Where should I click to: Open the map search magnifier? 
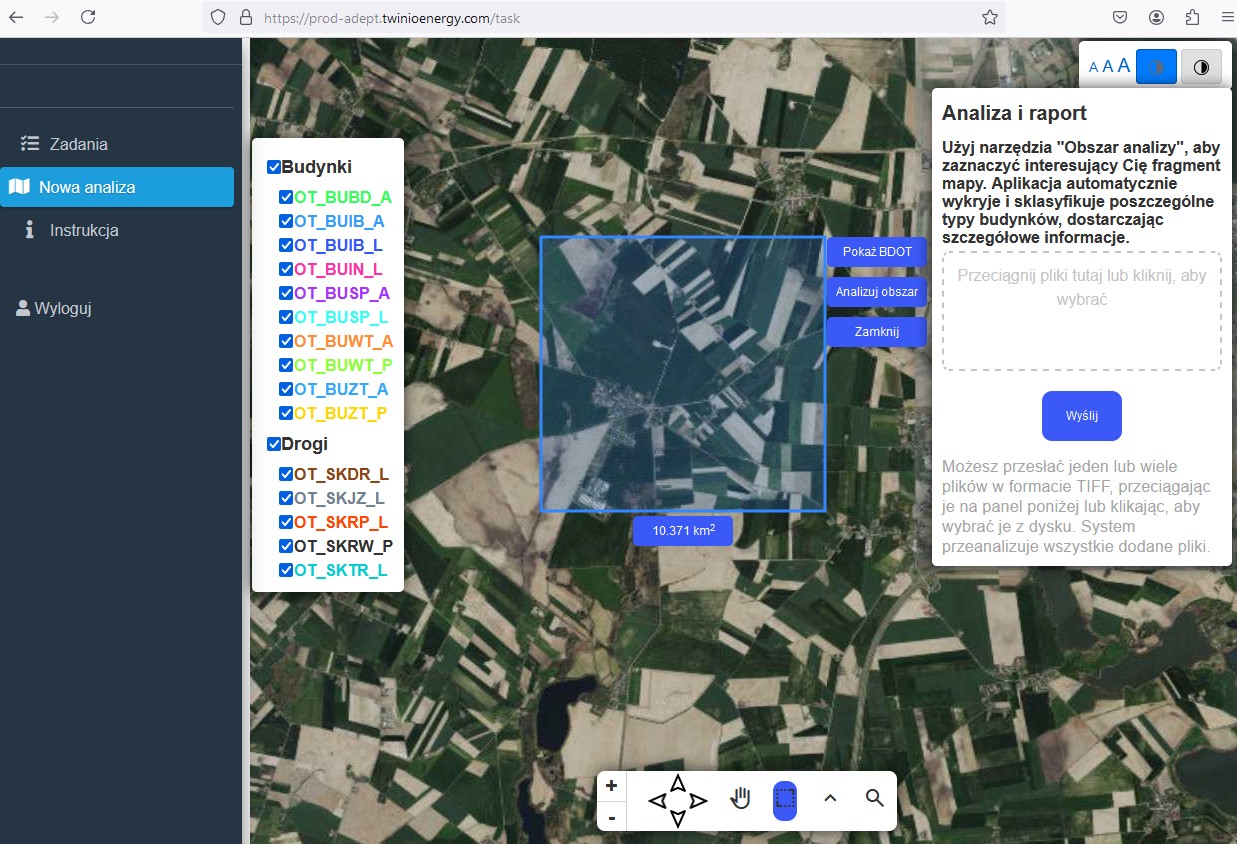point(875,798)
